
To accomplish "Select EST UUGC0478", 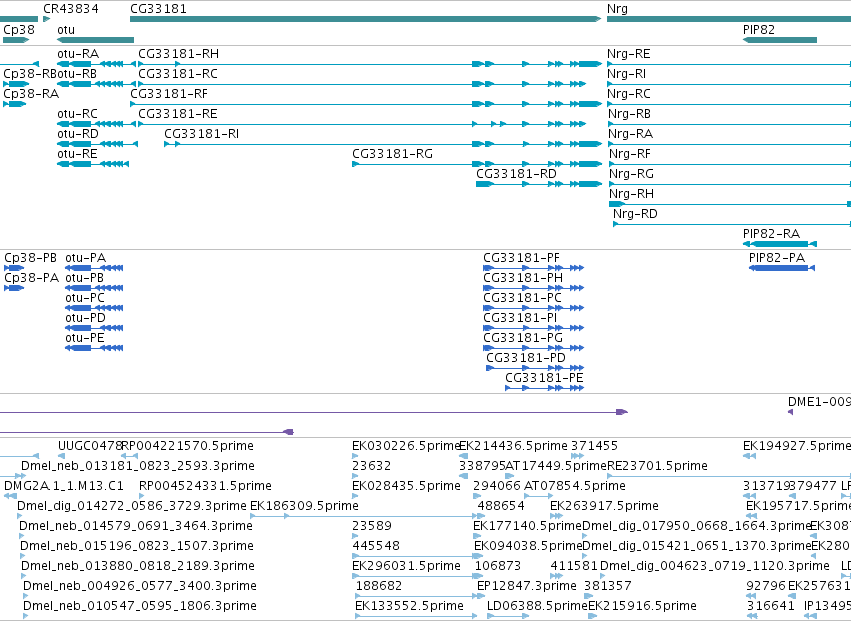I will pos(90,446).
